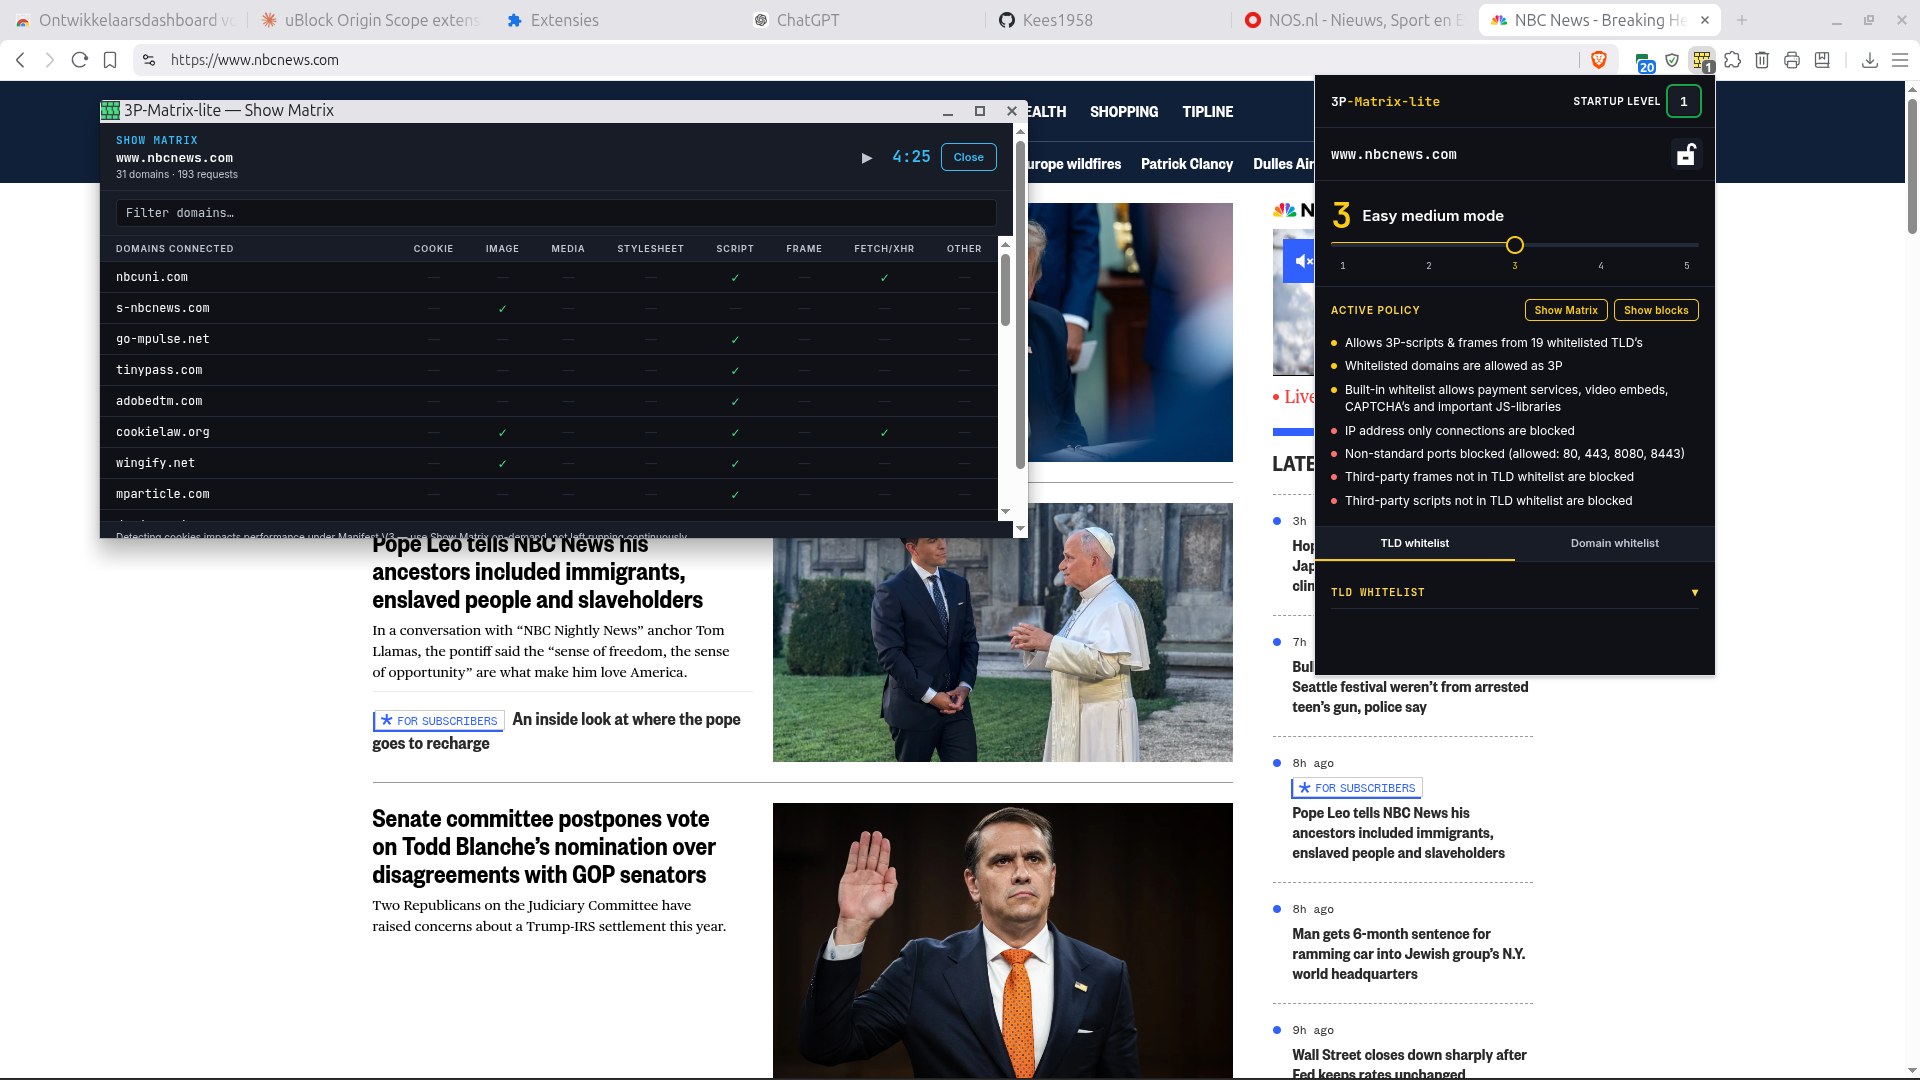The image size is (1920, 1080).
Task: Switch to the Ontwikkelaarsdashboard tab
Action: [125, 20]
